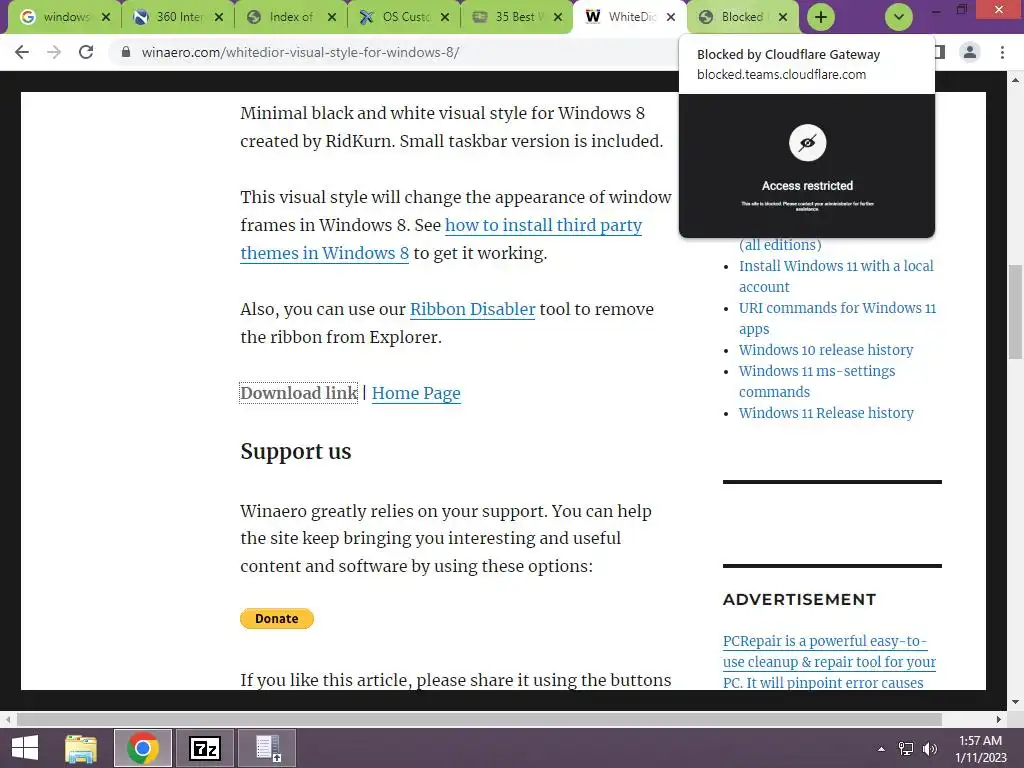1024x768 pixels.
Task: Click the 'Access restricted' tab preview thumbnail
Action: [x=807, y=166]
